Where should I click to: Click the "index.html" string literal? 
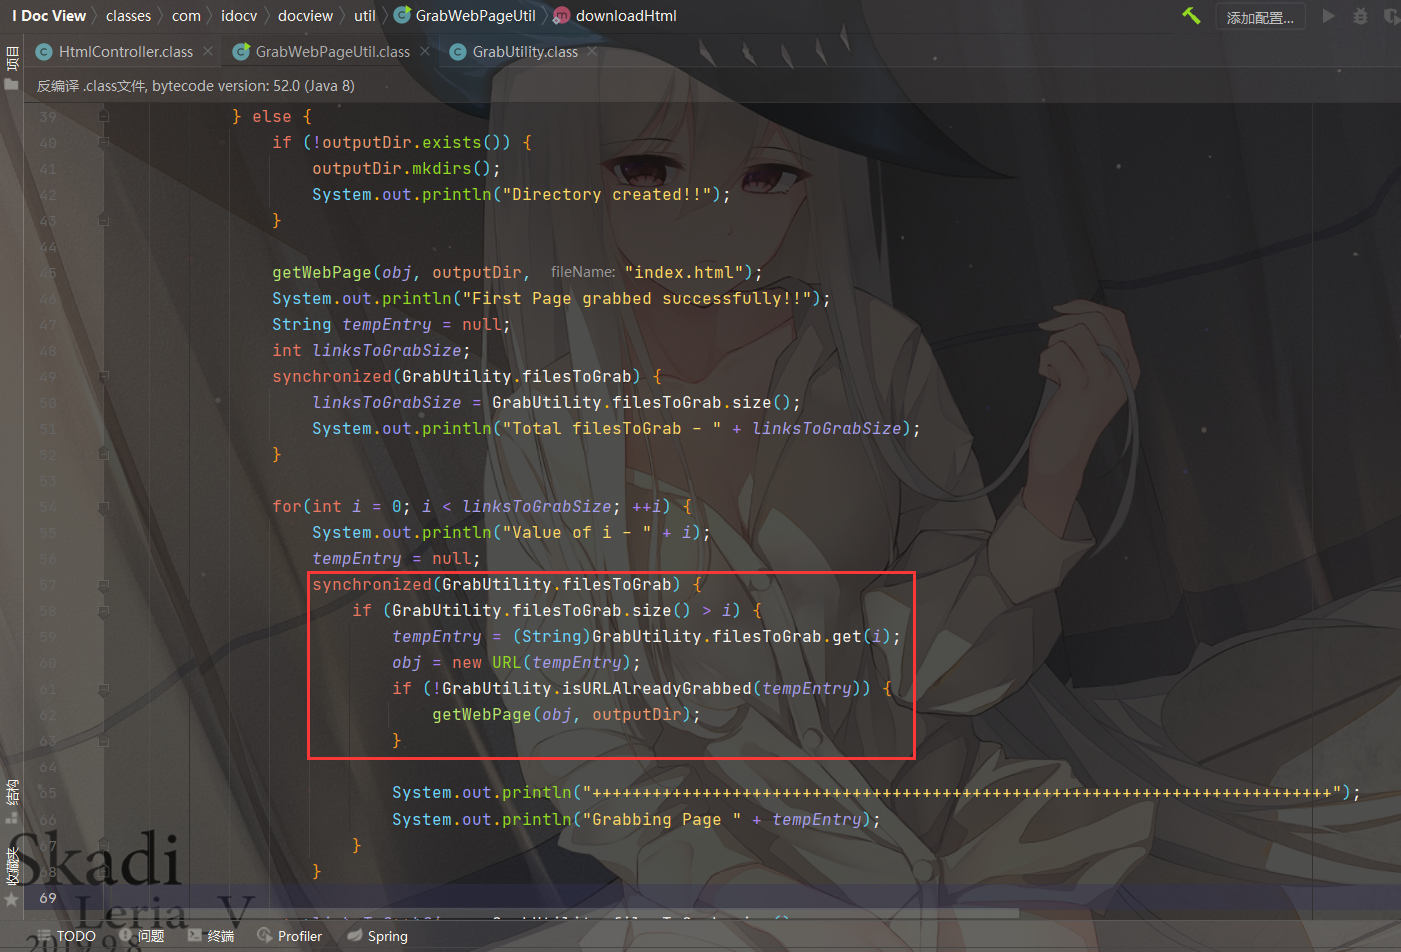684,272
